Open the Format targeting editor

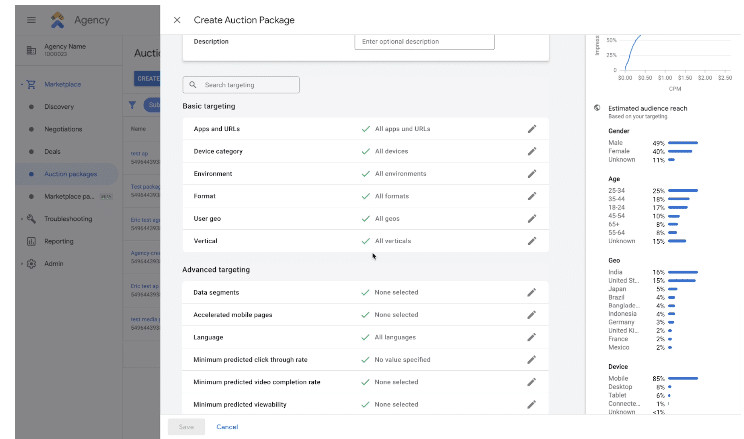(532, 196)
